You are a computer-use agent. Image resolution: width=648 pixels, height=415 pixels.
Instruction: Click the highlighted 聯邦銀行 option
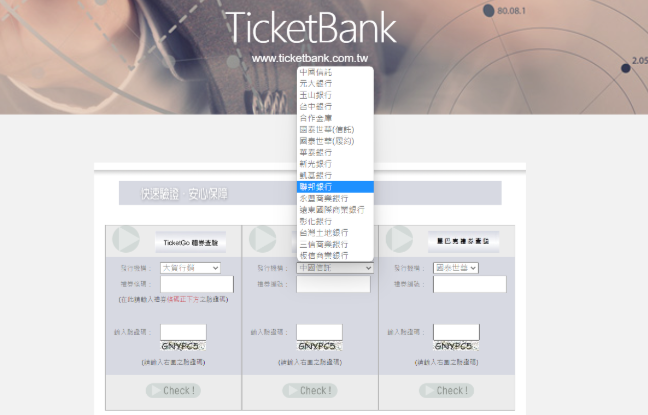[335, 187]
